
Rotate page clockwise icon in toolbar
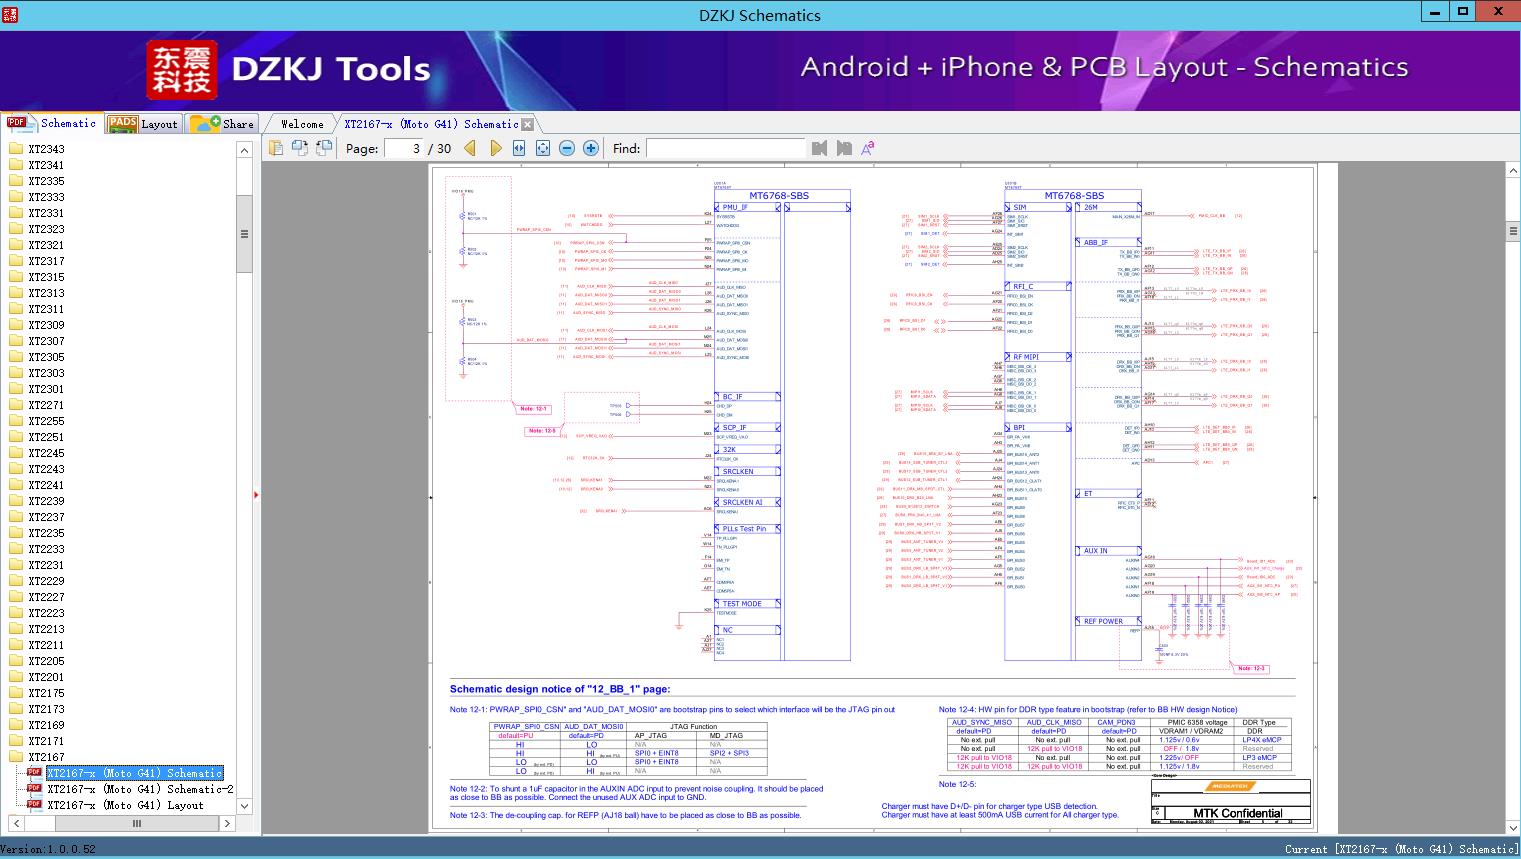pos(300,148)
